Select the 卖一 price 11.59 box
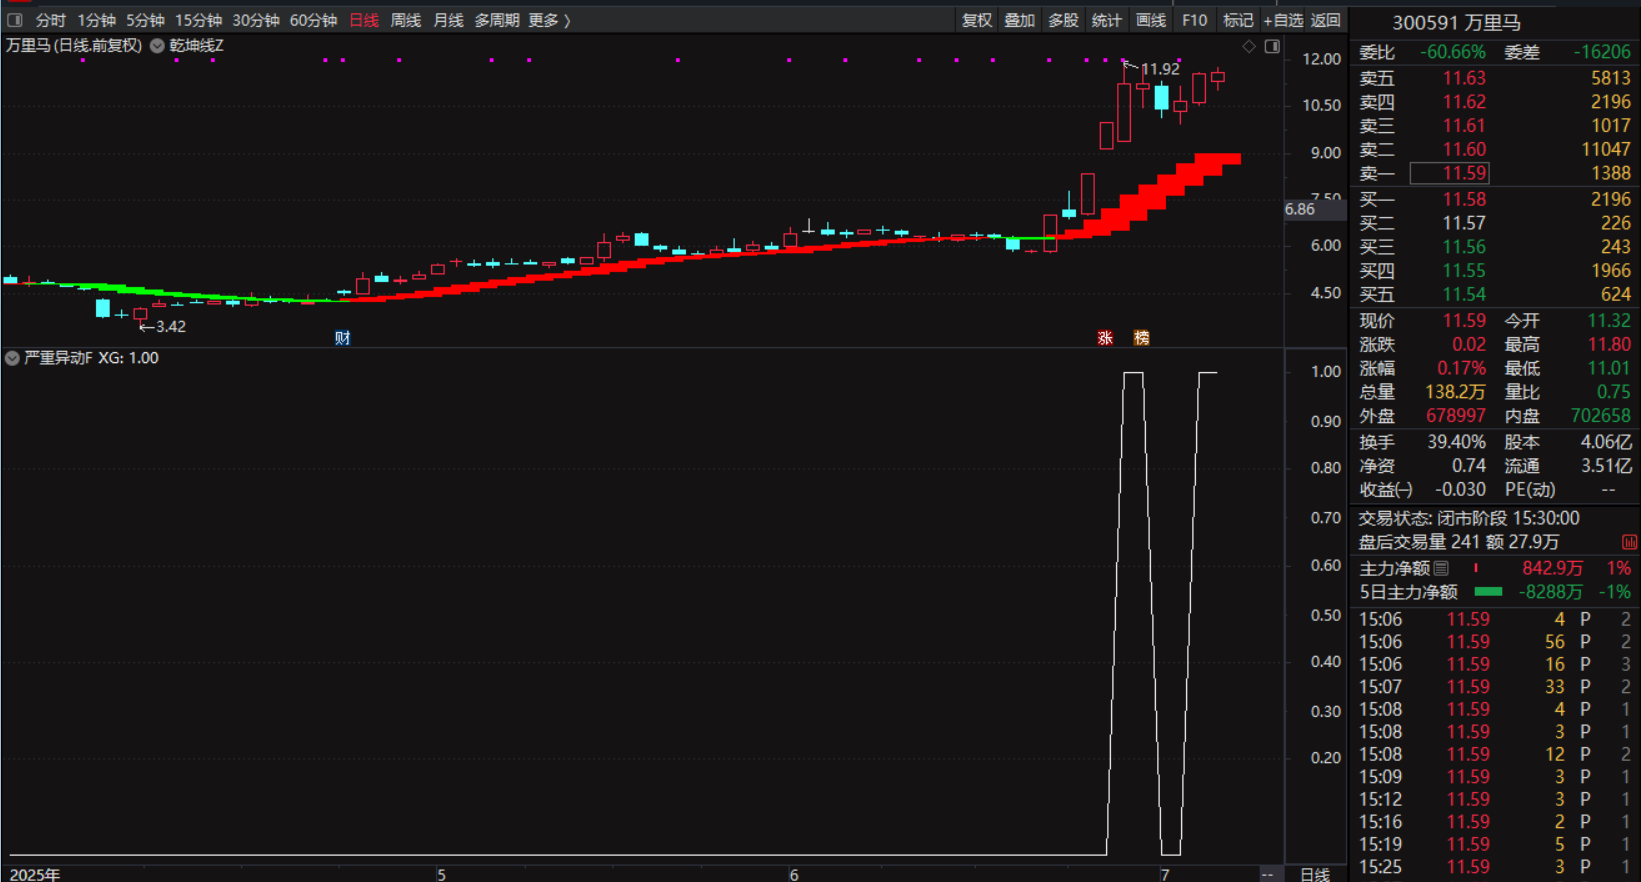This screenshot has height=882, width=1641. (x=1449, y=173)
